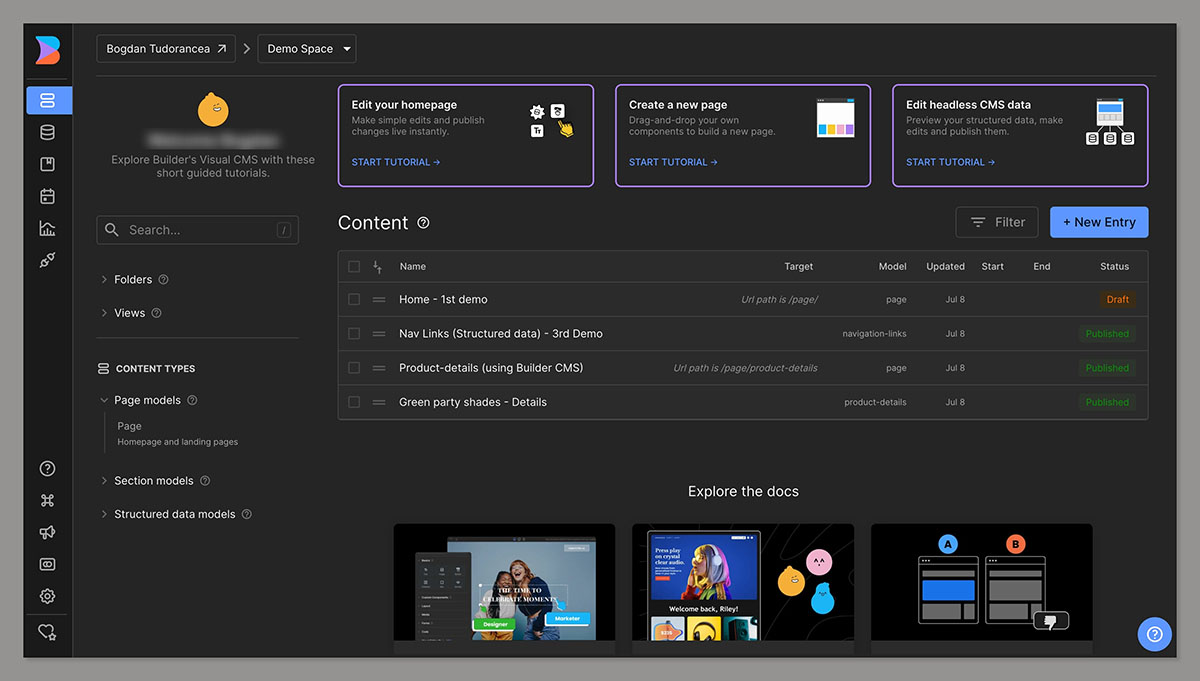Open the Content section in the sidebar
This screenshot has height=681, width=1200.
(x=47, y=100)
